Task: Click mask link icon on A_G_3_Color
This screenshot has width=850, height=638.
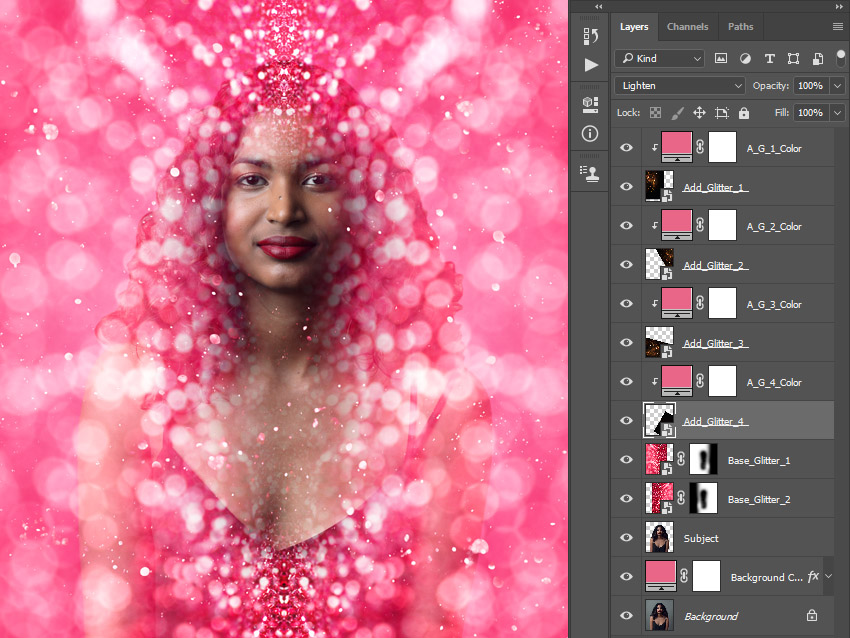Action: (x=700, y=303)
